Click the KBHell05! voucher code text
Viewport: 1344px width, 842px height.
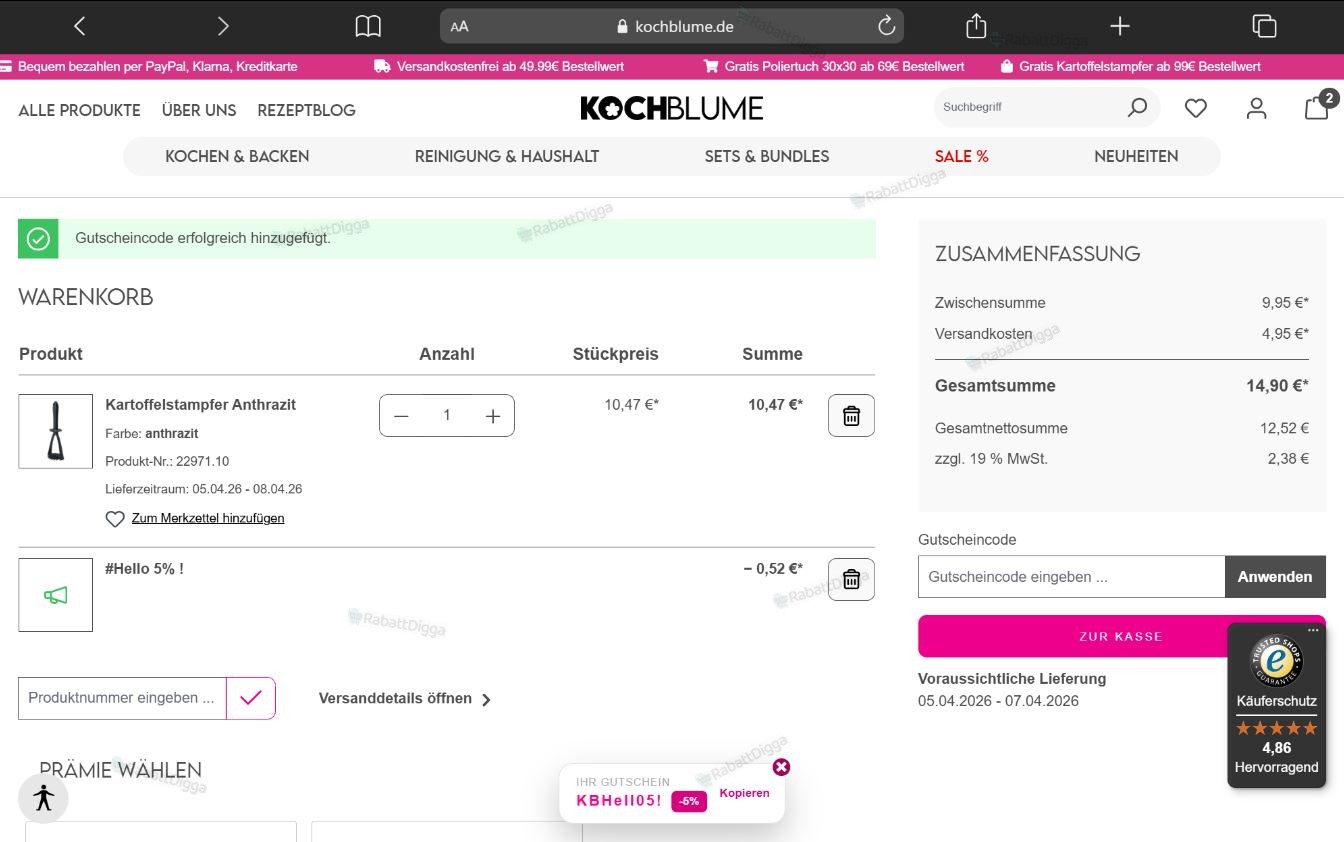tap(619, 801)
